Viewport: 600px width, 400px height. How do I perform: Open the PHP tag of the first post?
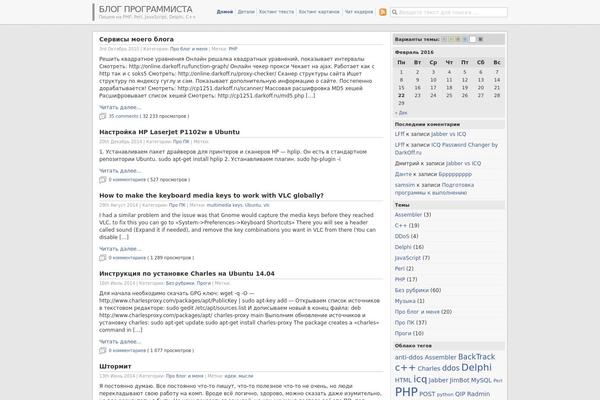(x=233, y=49)
